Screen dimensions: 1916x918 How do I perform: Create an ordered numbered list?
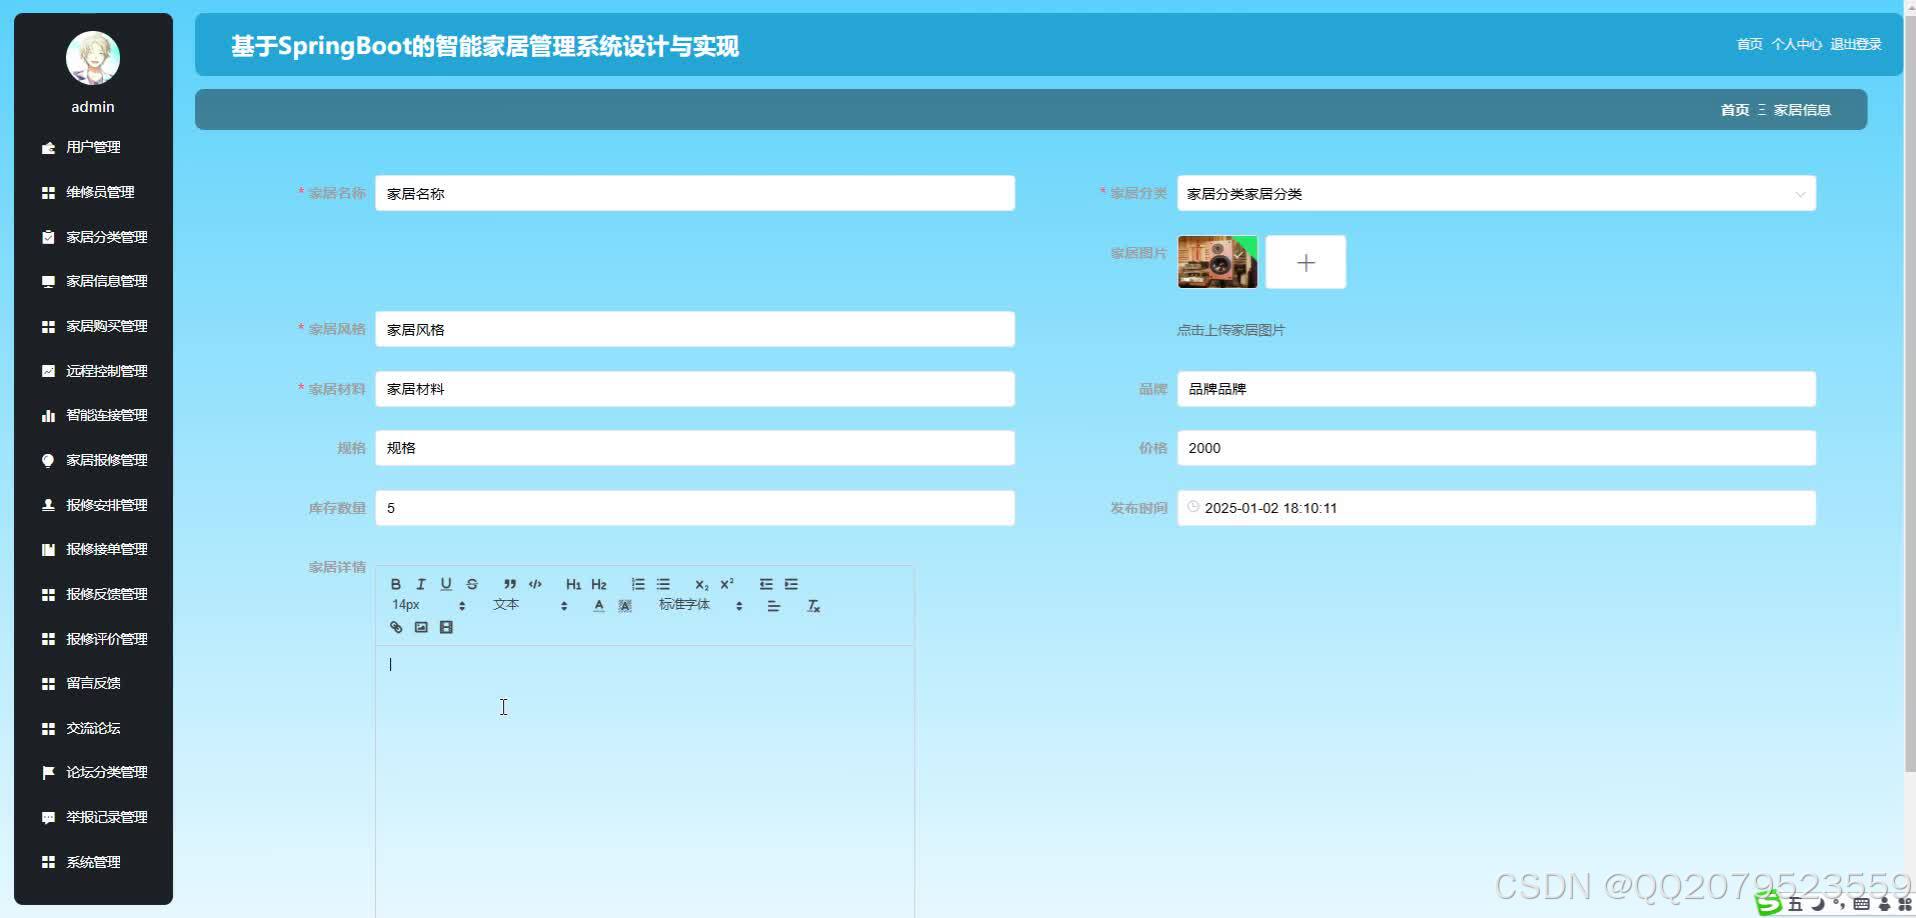(x=638, y=584)
